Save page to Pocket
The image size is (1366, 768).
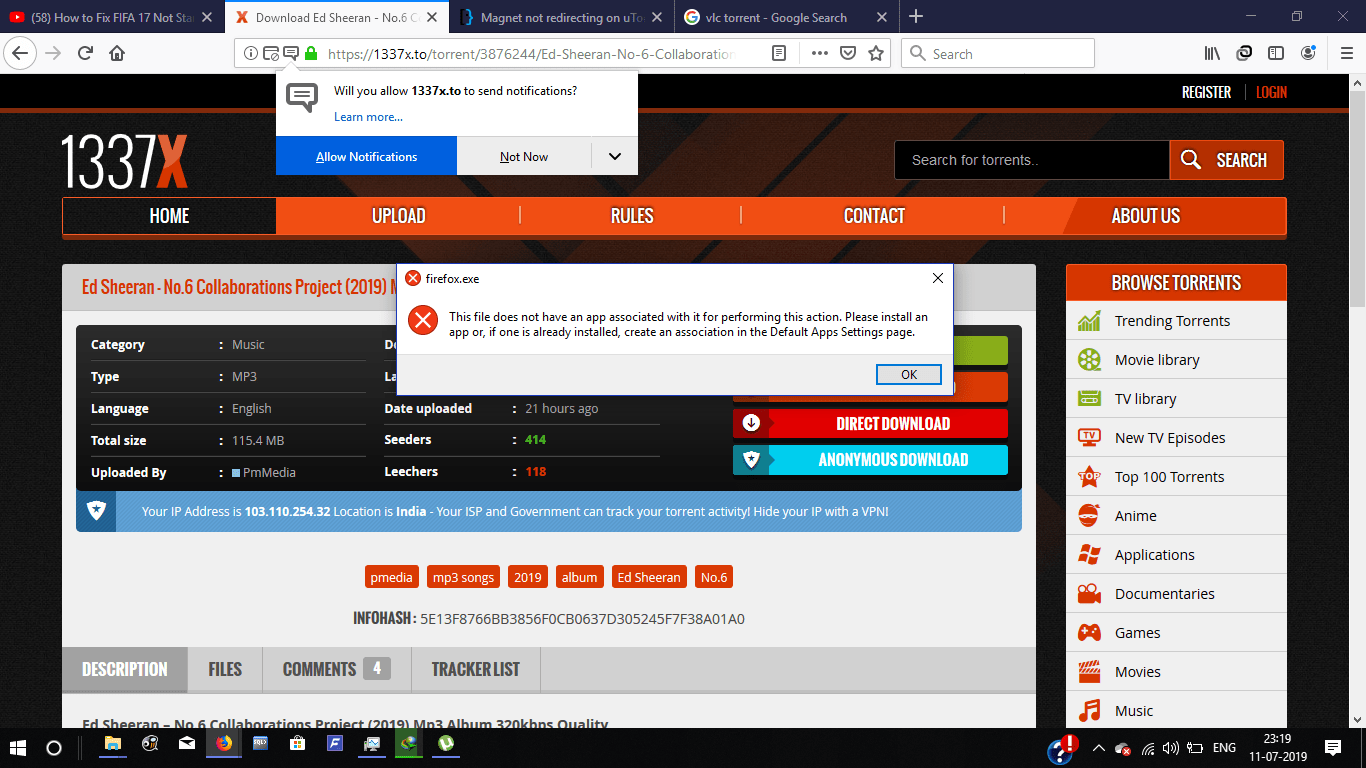[x=848, y=54]
